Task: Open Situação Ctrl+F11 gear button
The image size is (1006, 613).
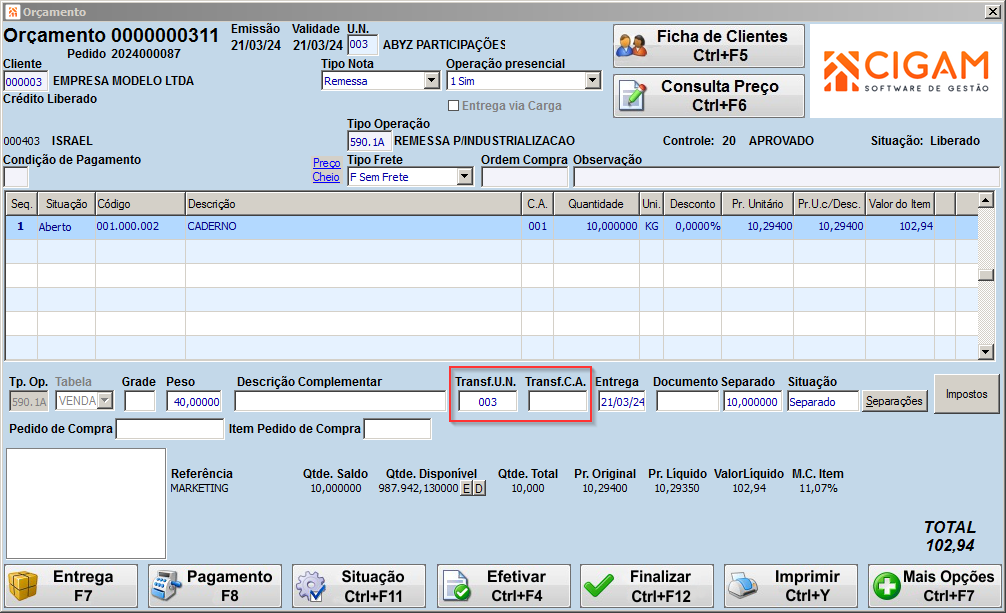Action: click(x=359, y=585)
